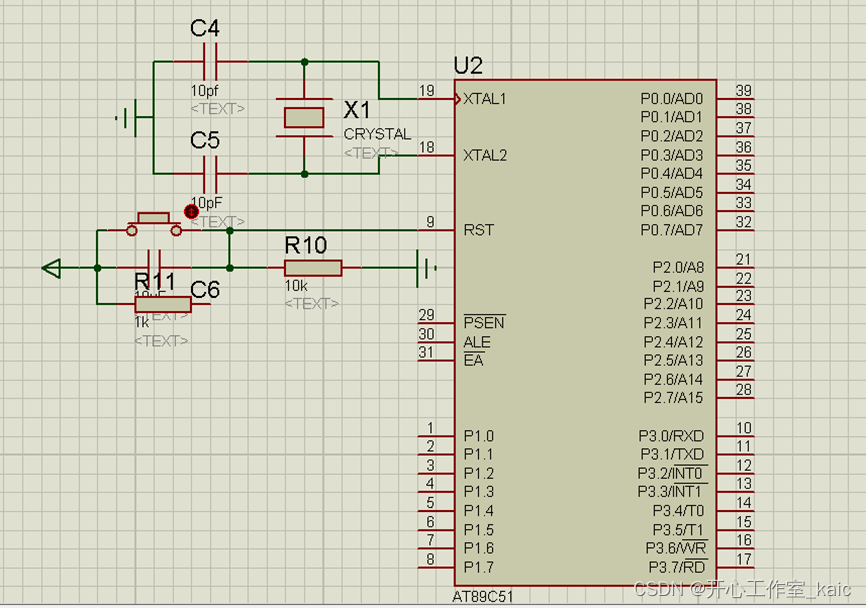Screen dimensions: 866x608
Task: Select the C4 capacitor symbol
Action: pos(210,62)
